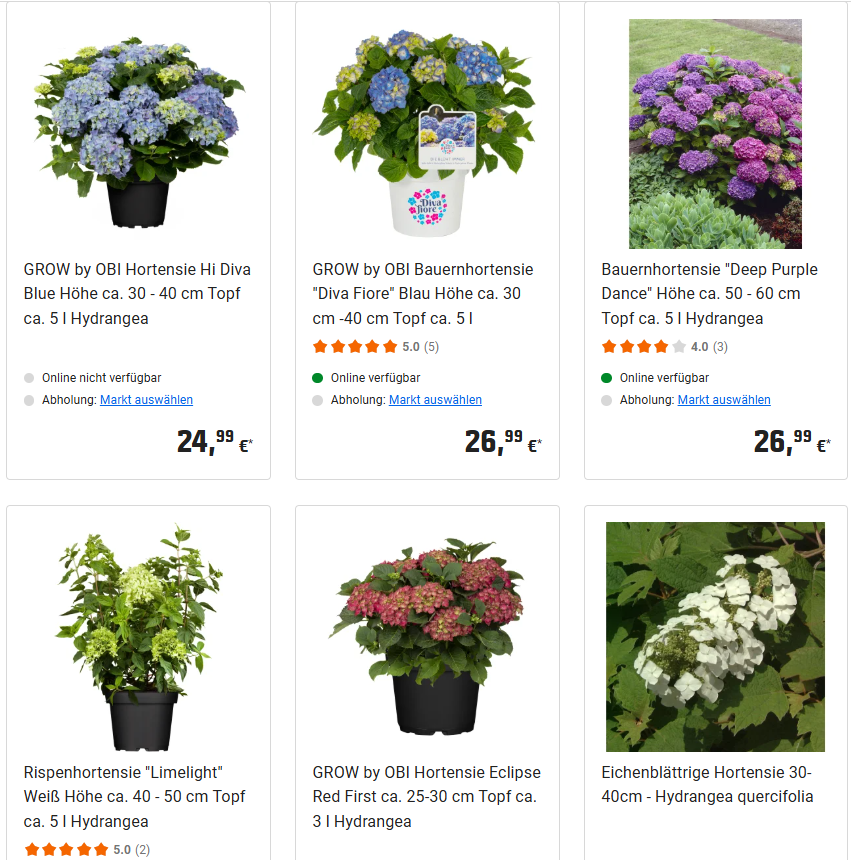Open the Limelight Rispenhortensie product image

point(138,637)
